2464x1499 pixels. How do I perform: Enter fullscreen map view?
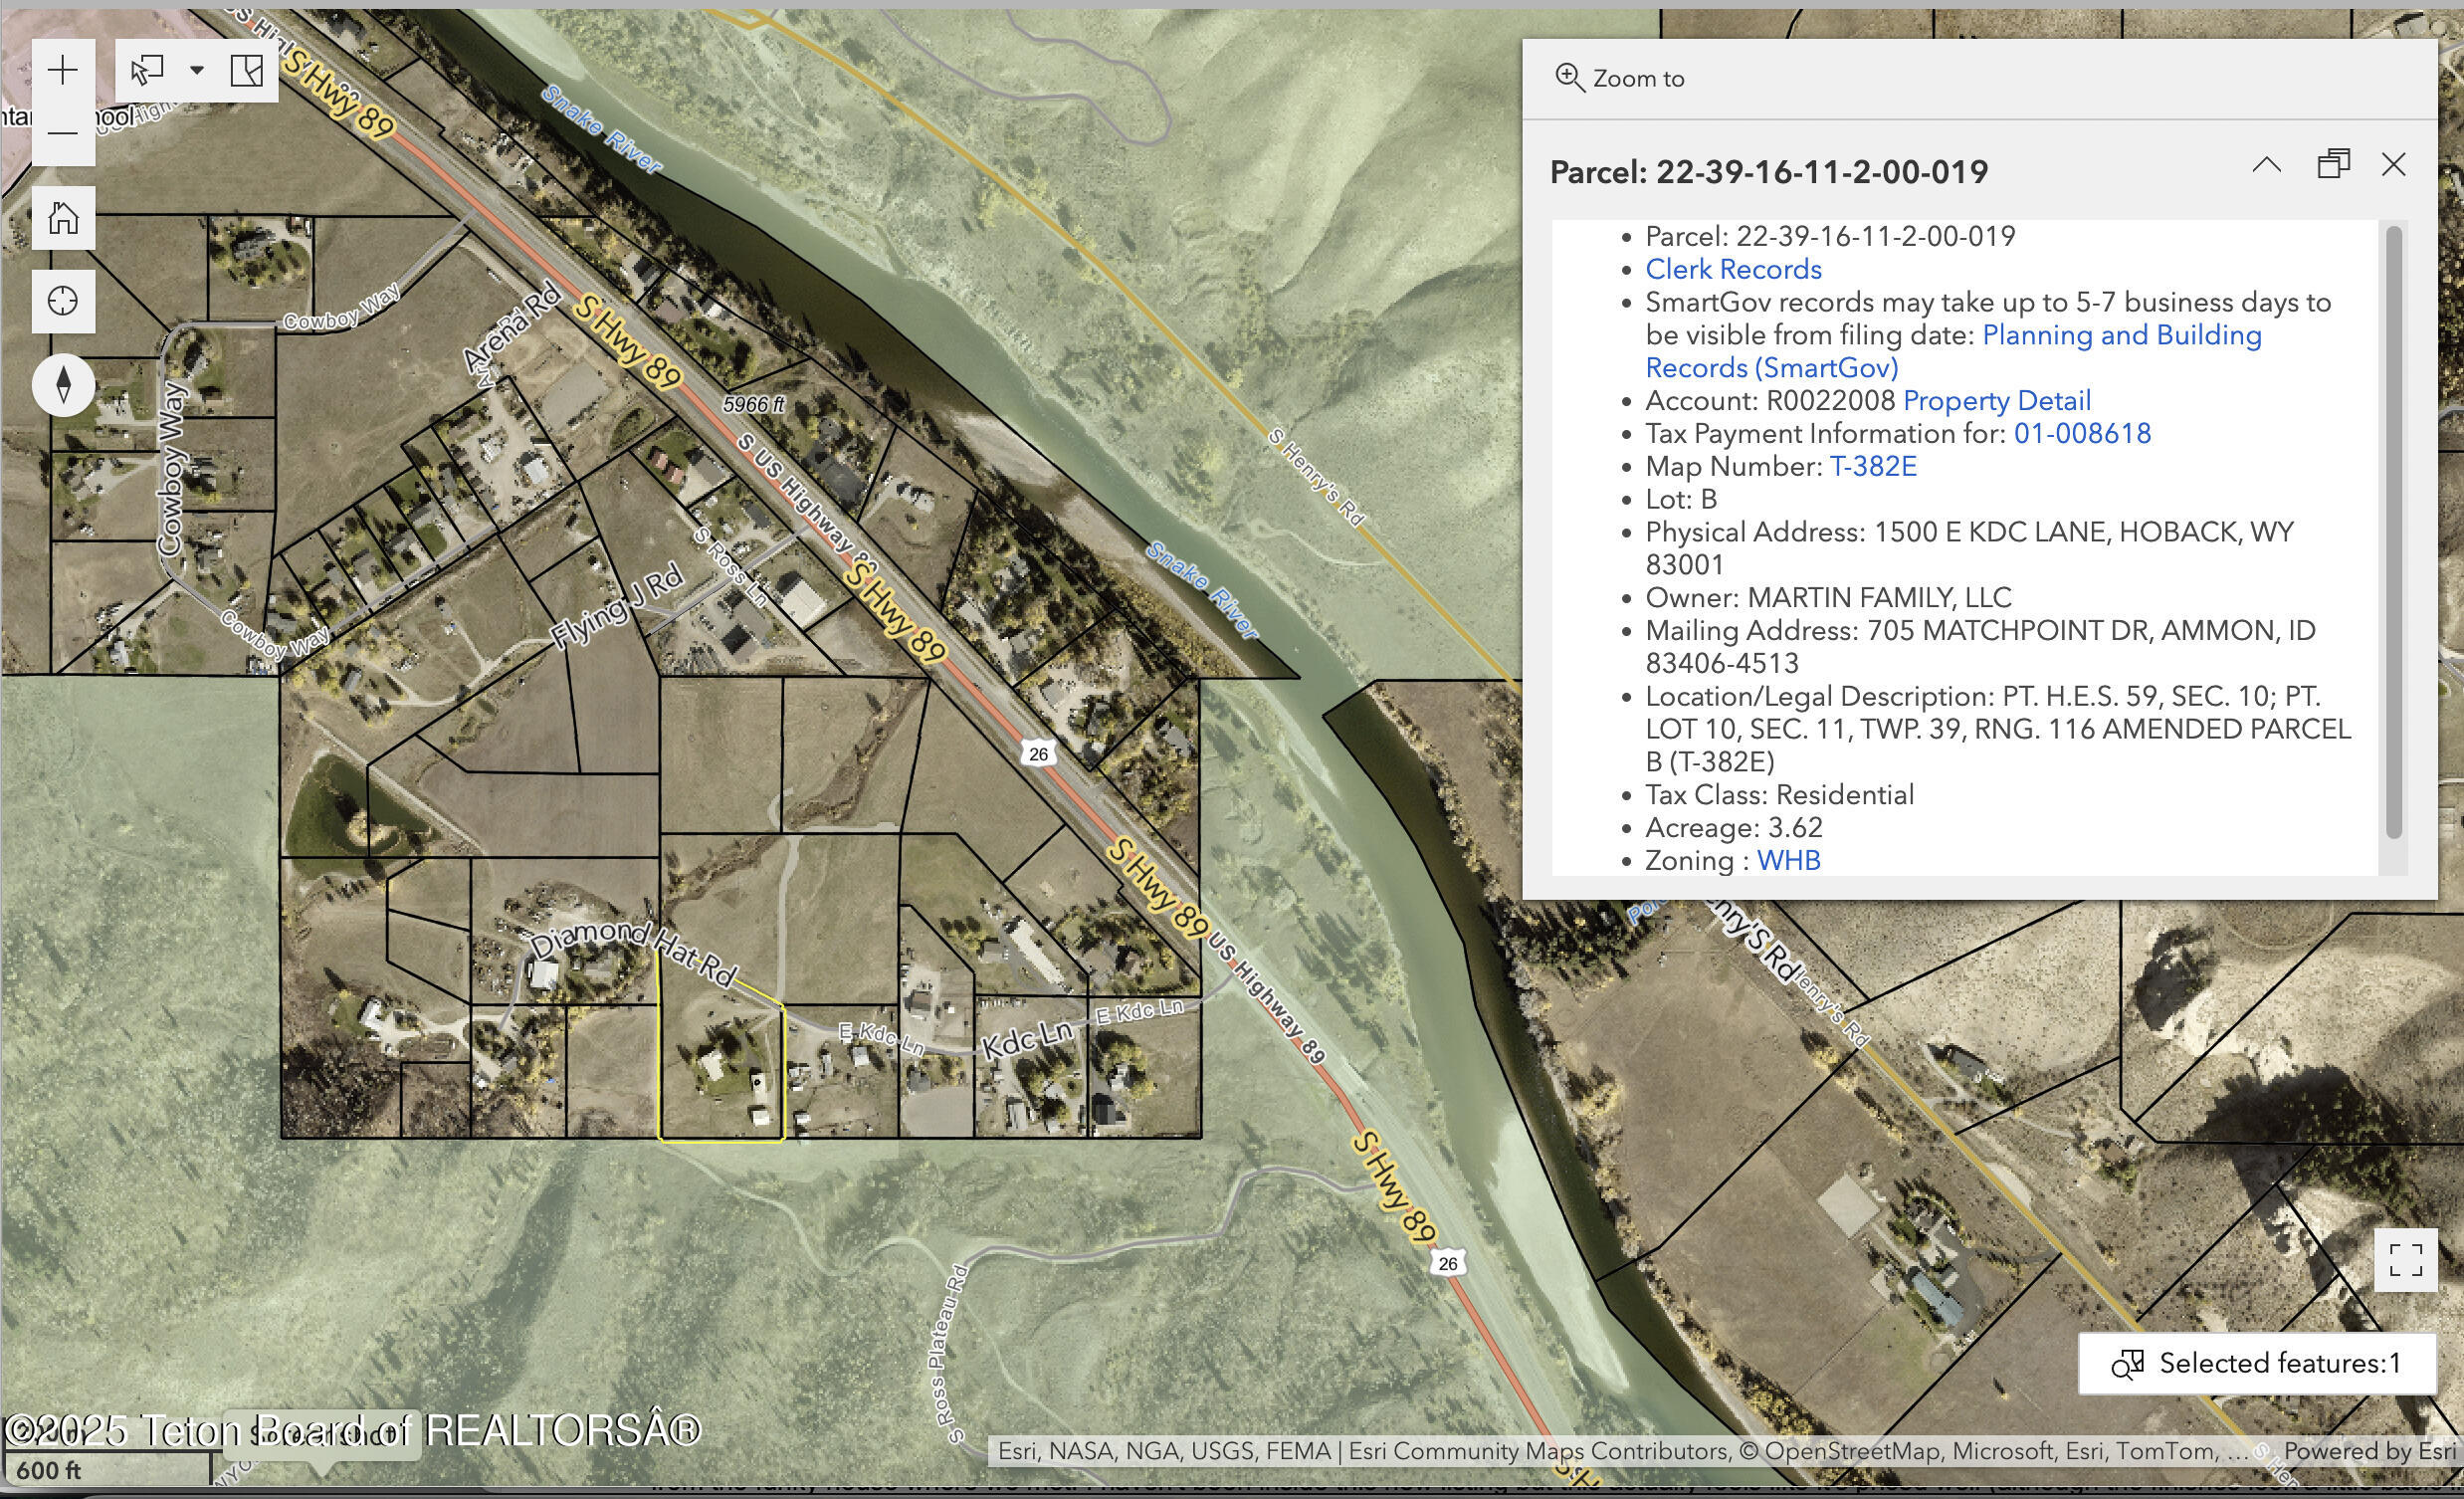coord(2405,1260)
